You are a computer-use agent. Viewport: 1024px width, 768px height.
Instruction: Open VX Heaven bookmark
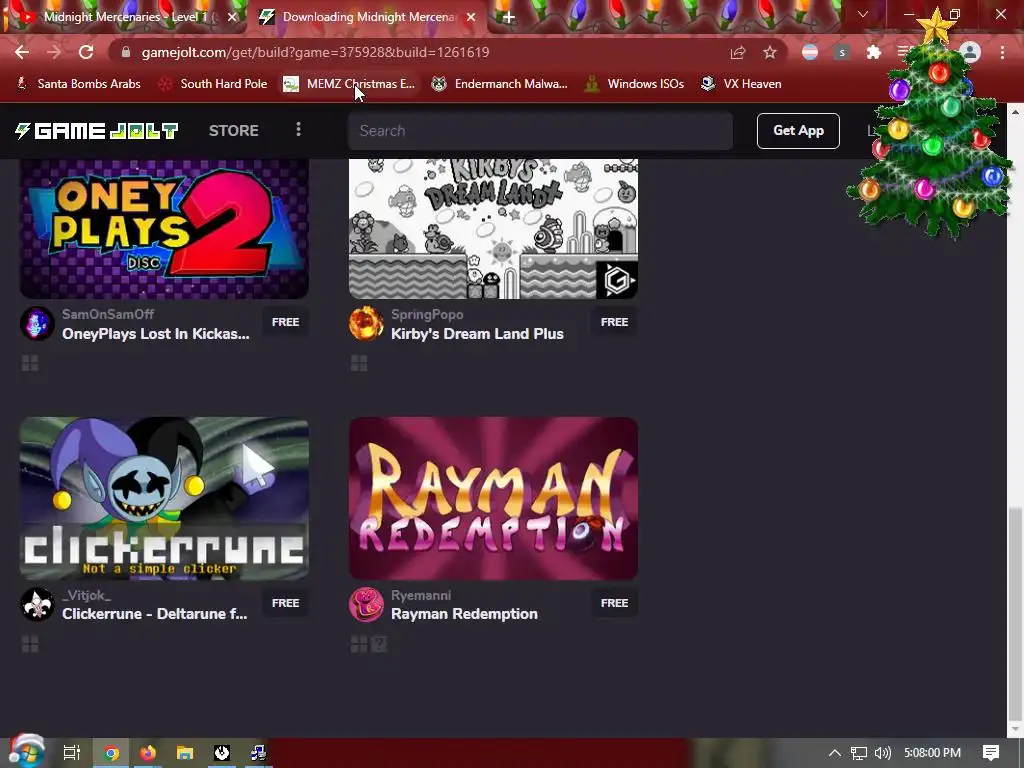click(741, 84)
